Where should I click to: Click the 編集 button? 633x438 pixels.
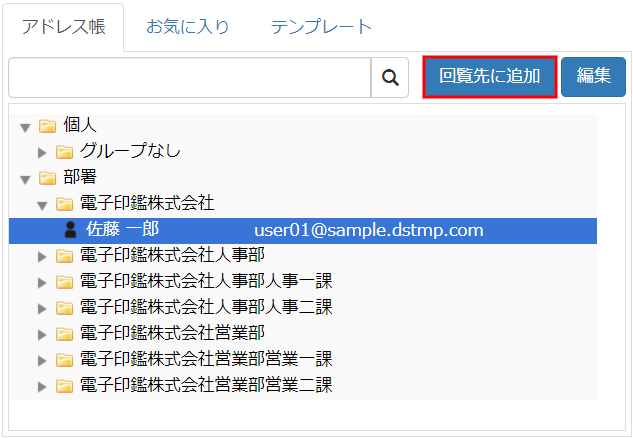click(x=593, y=76)
